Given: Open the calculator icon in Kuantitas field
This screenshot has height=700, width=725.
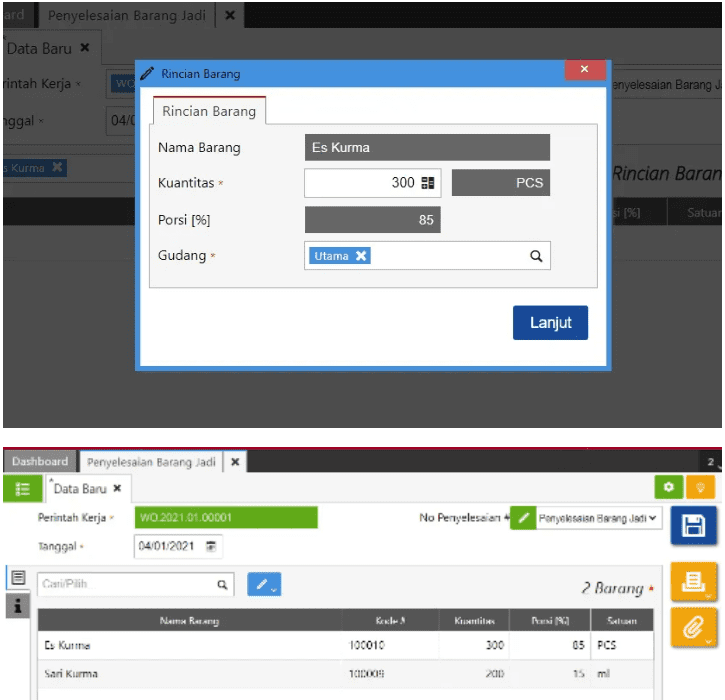Looking at the screenshot, I should [428, 183].
